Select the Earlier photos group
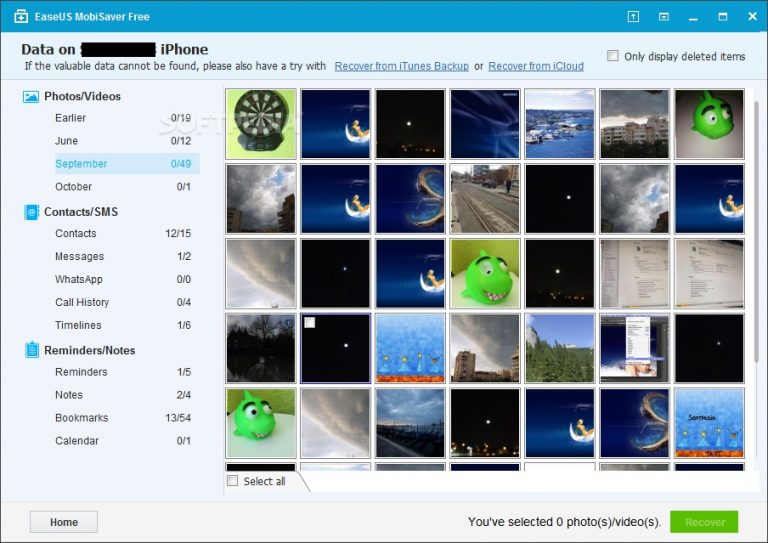The width and height of the screenshot is (768, 543). 70,118
